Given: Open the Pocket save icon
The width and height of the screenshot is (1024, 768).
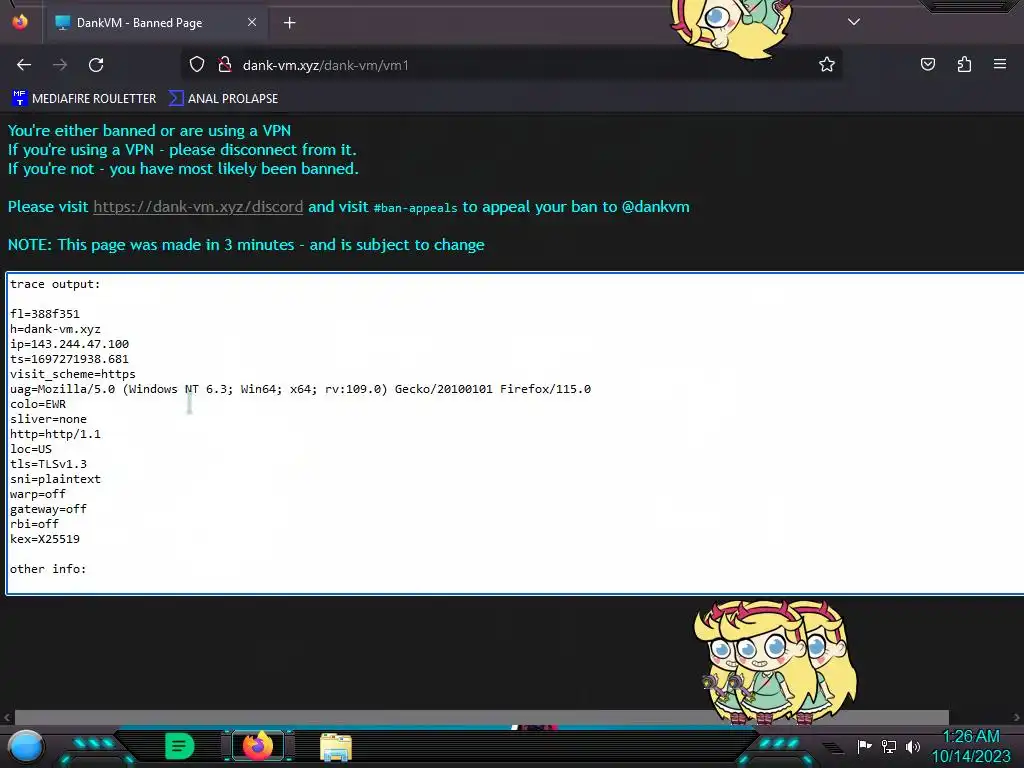Looking at the screenshot, I should pyautogui.click(x=927, y=64).
